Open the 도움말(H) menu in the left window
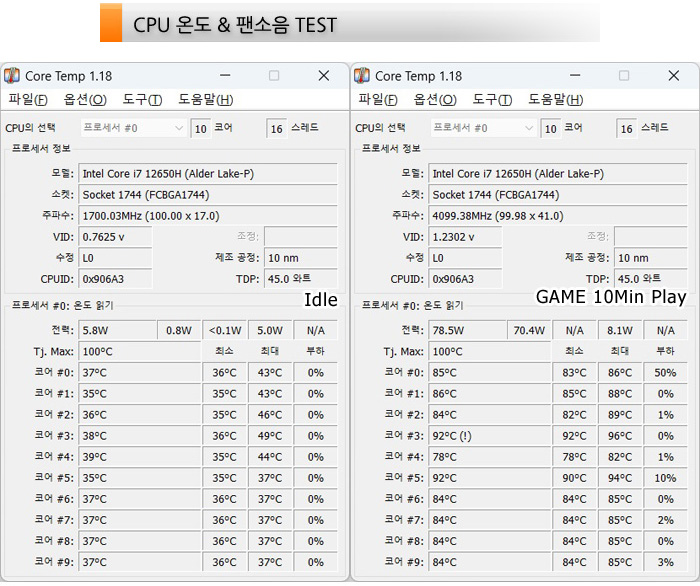The width and height of the screenshot is (700, 586). [205, 99]
